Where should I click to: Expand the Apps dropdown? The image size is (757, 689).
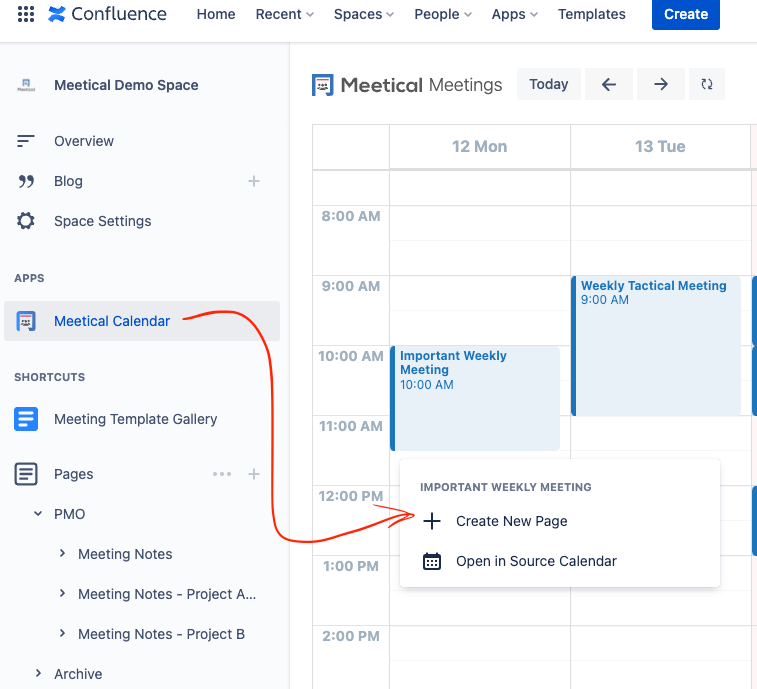click(515, 14)
